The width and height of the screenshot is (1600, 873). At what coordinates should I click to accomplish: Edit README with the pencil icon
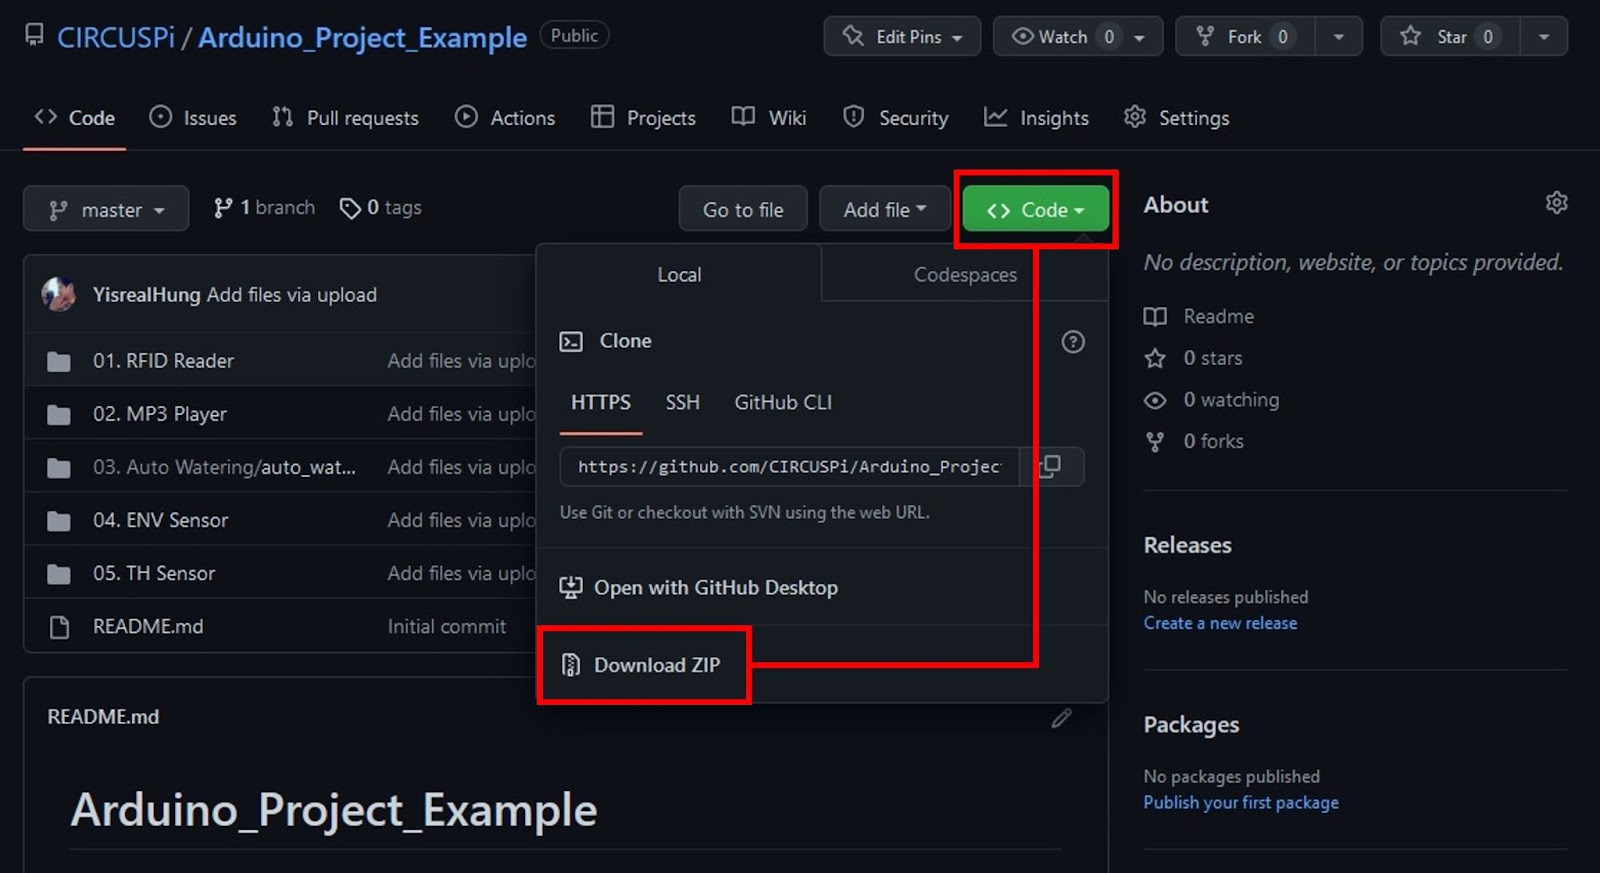[1062, 717]
